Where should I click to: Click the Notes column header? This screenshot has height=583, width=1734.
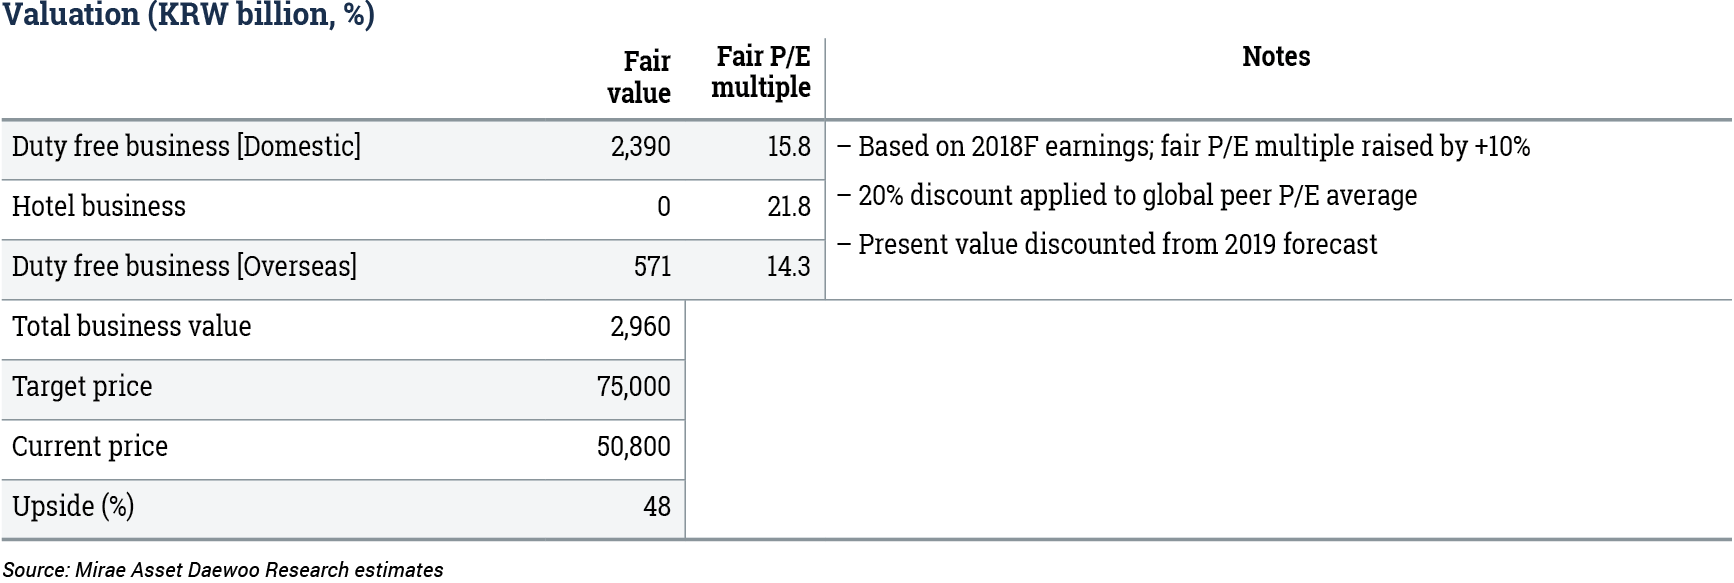[1276, 56]
